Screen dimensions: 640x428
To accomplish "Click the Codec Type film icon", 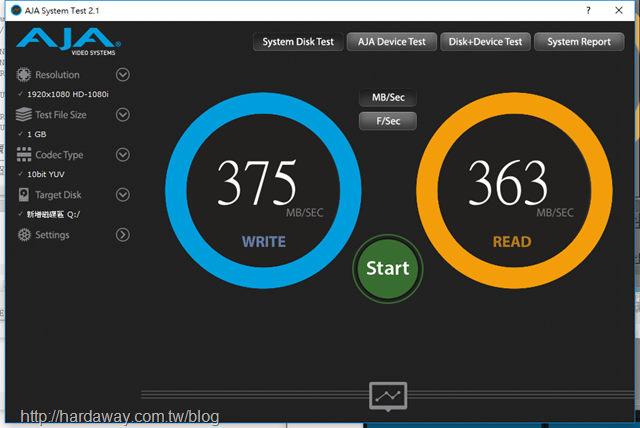I will (x=24, y=155).
